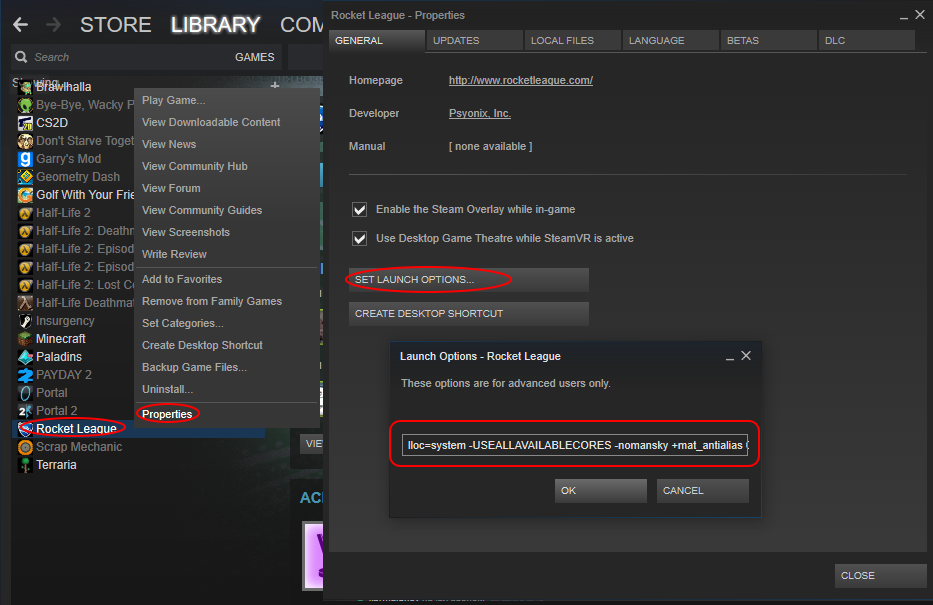Screen dimensions: 933x605
Task: Choose Write Review menu entry
Action: click(x=227, y=255)
